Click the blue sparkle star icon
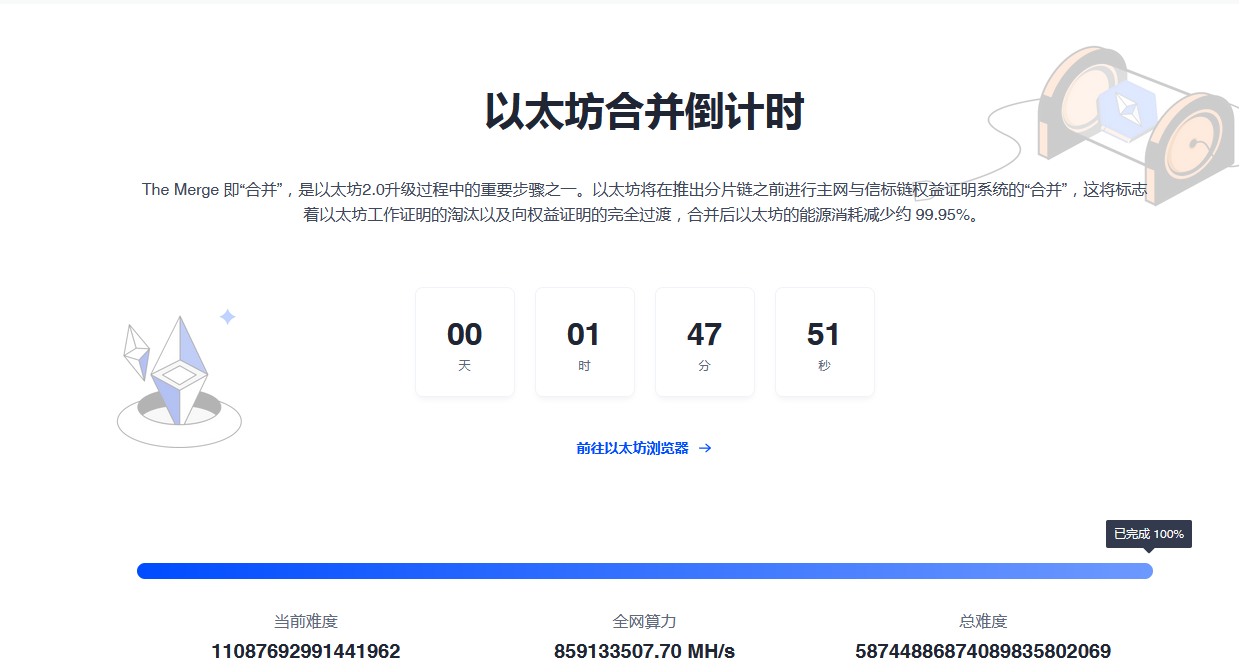 (227, 317)
